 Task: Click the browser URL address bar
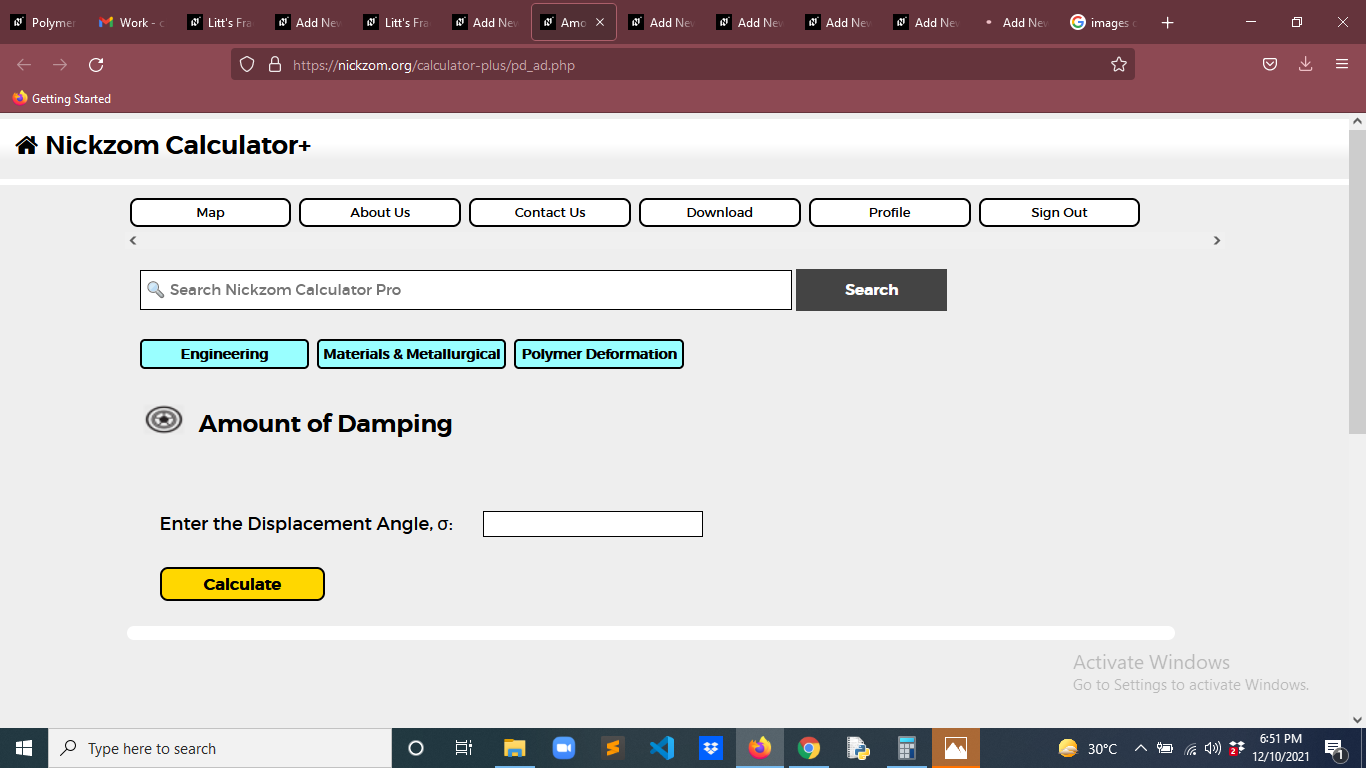click(x=682, y=65)
